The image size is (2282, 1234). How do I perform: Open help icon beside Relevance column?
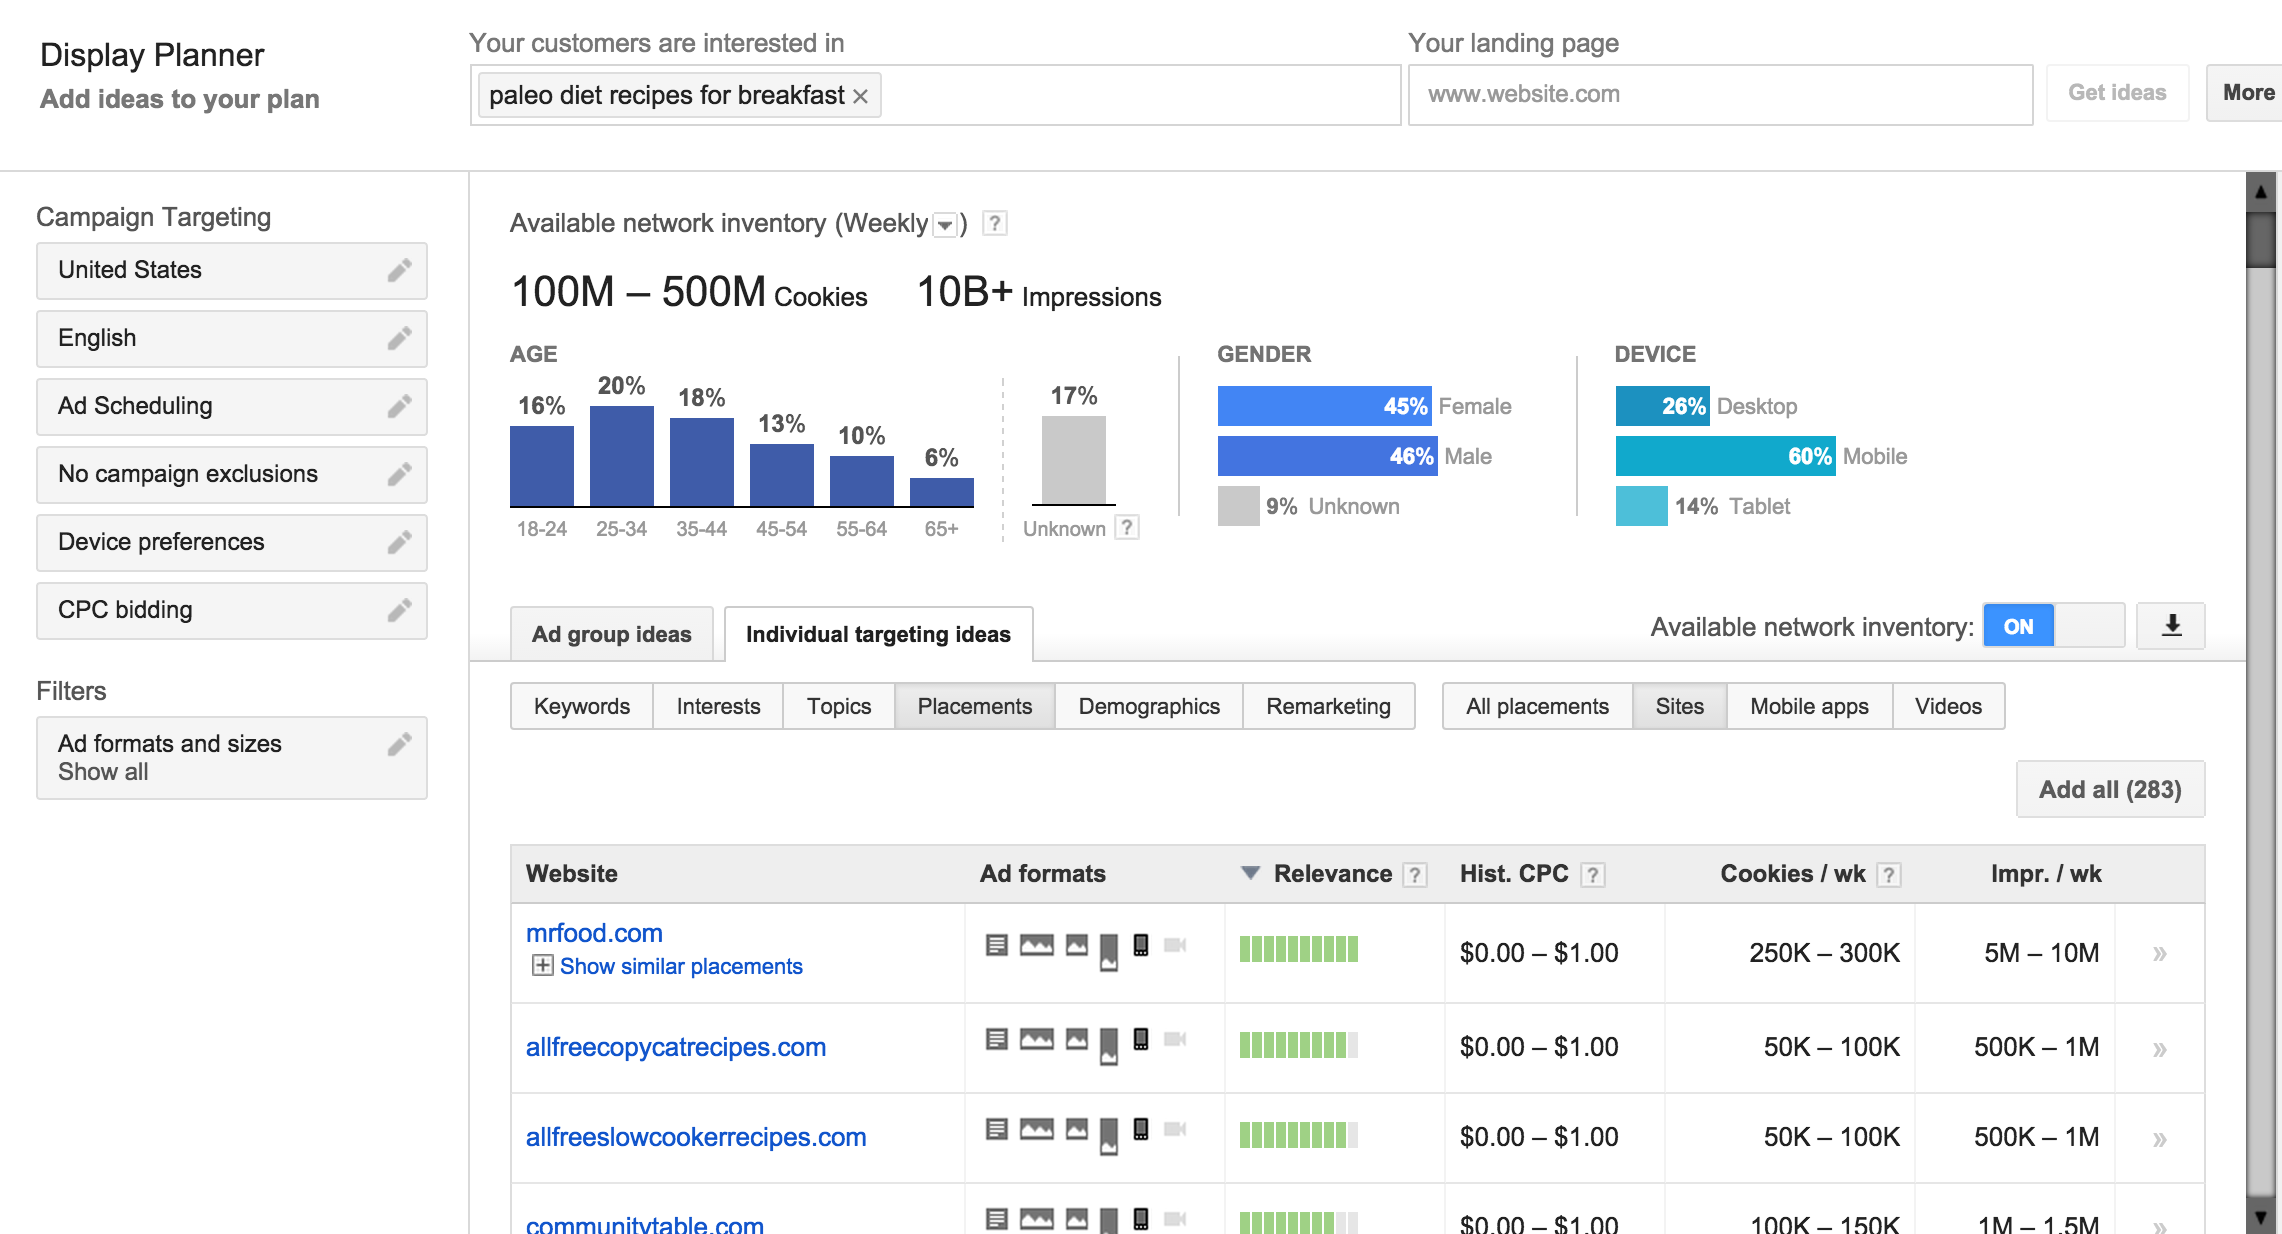[1414, 875]
